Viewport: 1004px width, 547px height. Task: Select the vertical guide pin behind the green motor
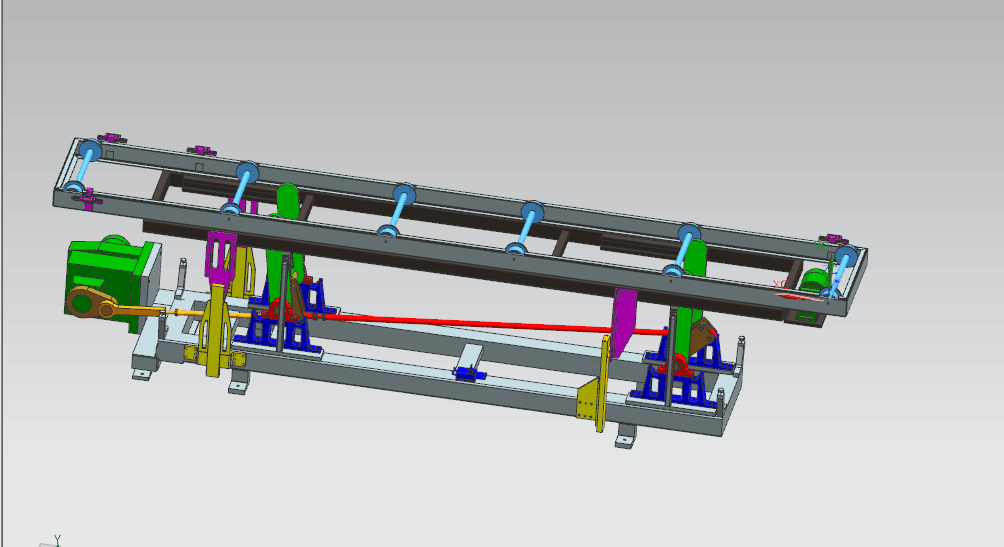[x=182, y=276]
